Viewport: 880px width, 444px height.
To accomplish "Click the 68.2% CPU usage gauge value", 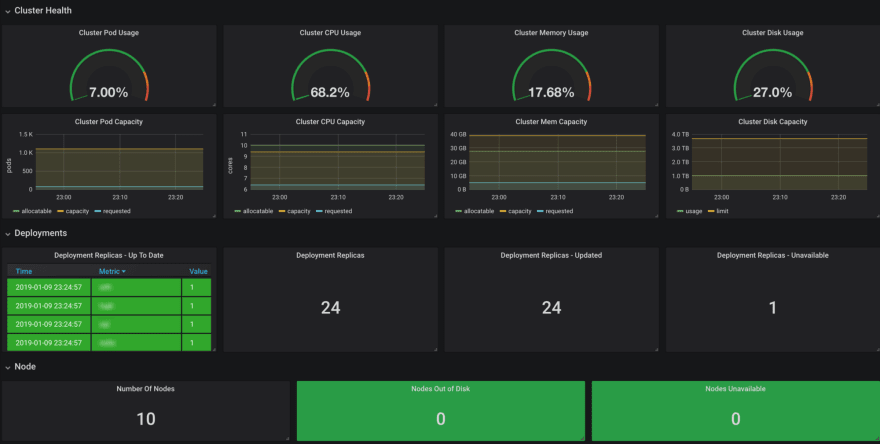I will 330,93.
